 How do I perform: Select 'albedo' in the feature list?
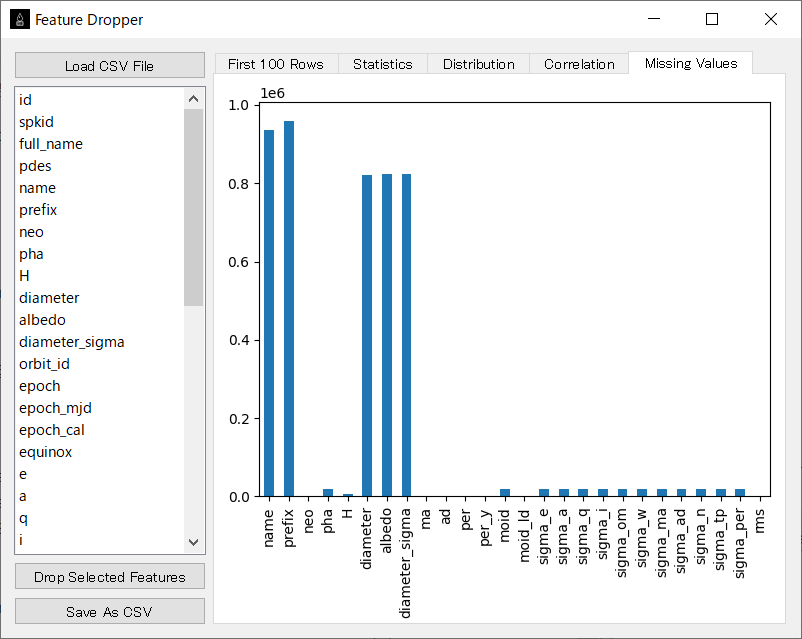(100, 320)
